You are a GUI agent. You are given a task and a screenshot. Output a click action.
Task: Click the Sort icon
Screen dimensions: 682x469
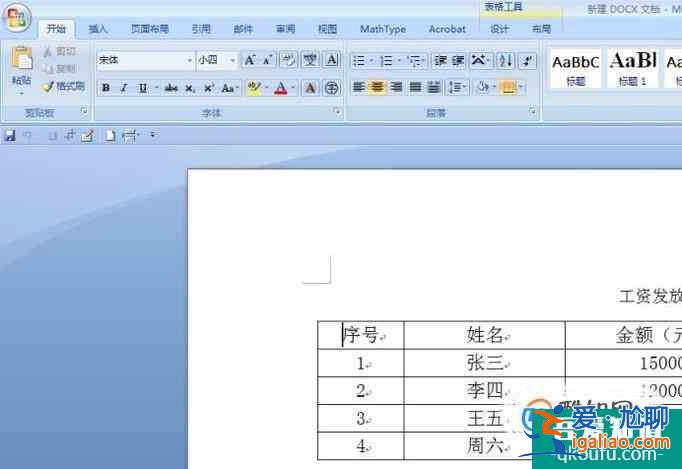point(505,60)
